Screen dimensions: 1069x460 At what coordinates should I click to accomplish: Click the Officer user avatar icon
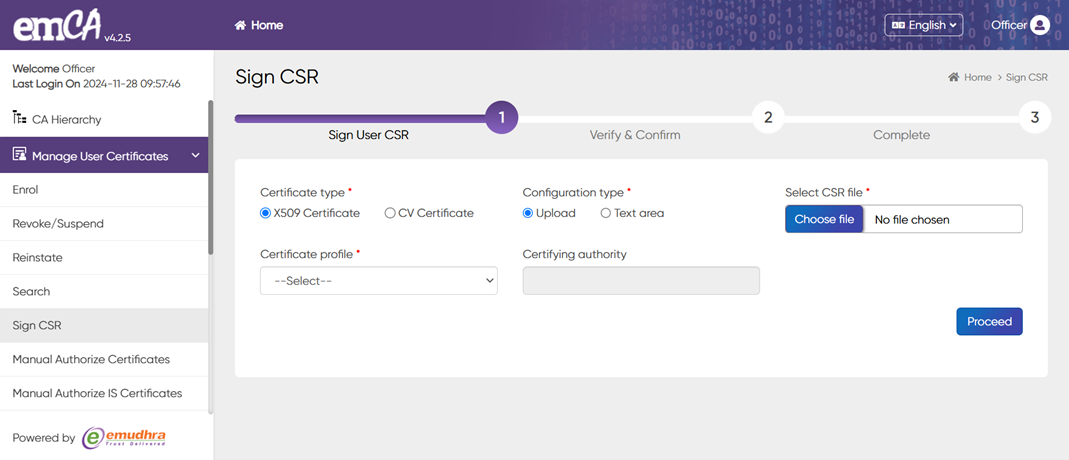1040,25
